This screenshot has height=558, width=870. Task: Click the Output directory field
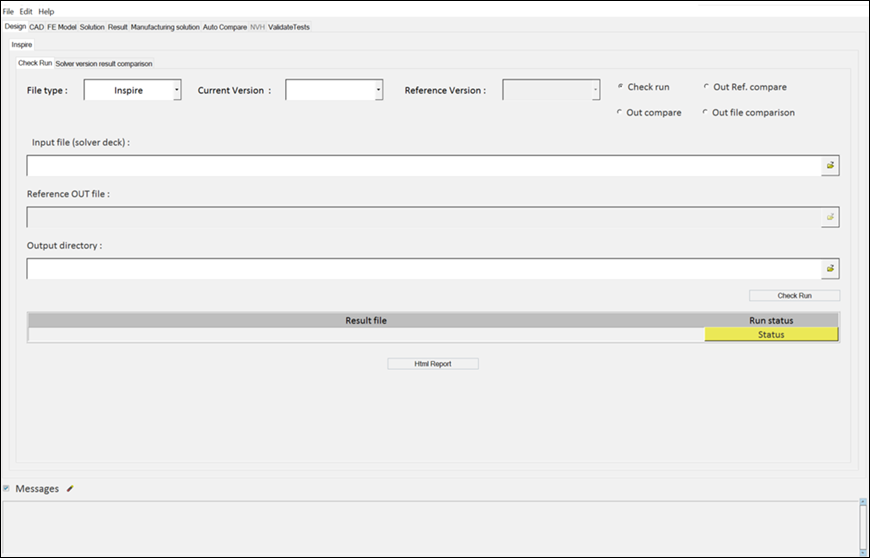[424, 268]
